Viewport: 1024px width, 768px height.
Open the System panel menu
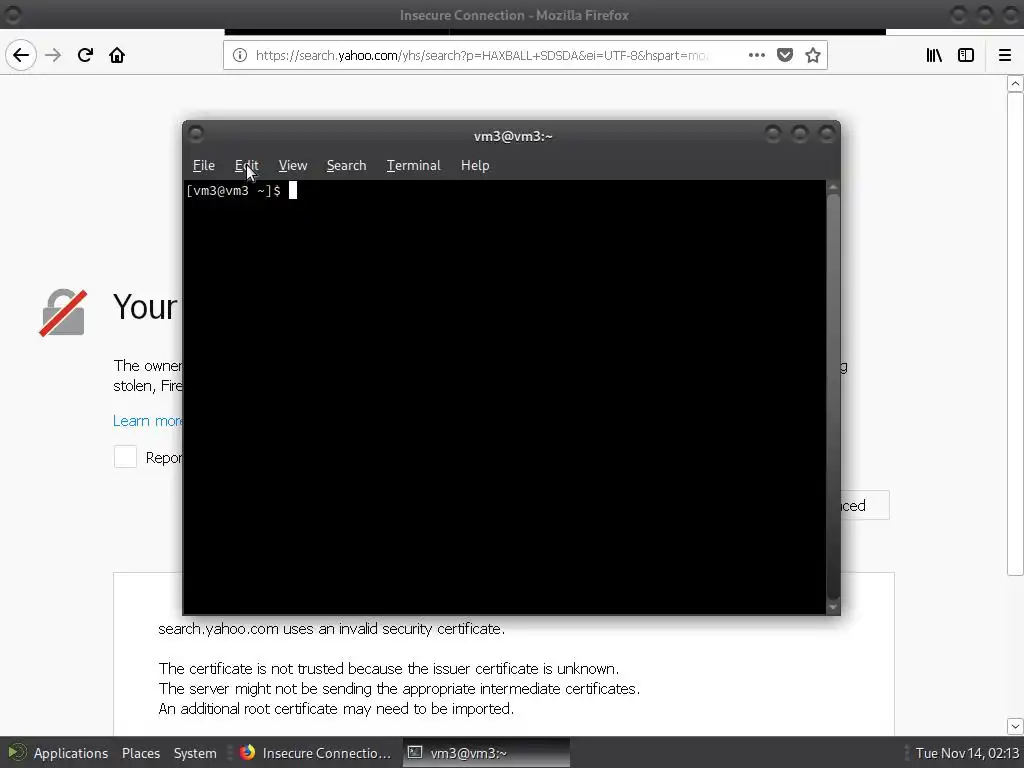[x=195, y=753]
